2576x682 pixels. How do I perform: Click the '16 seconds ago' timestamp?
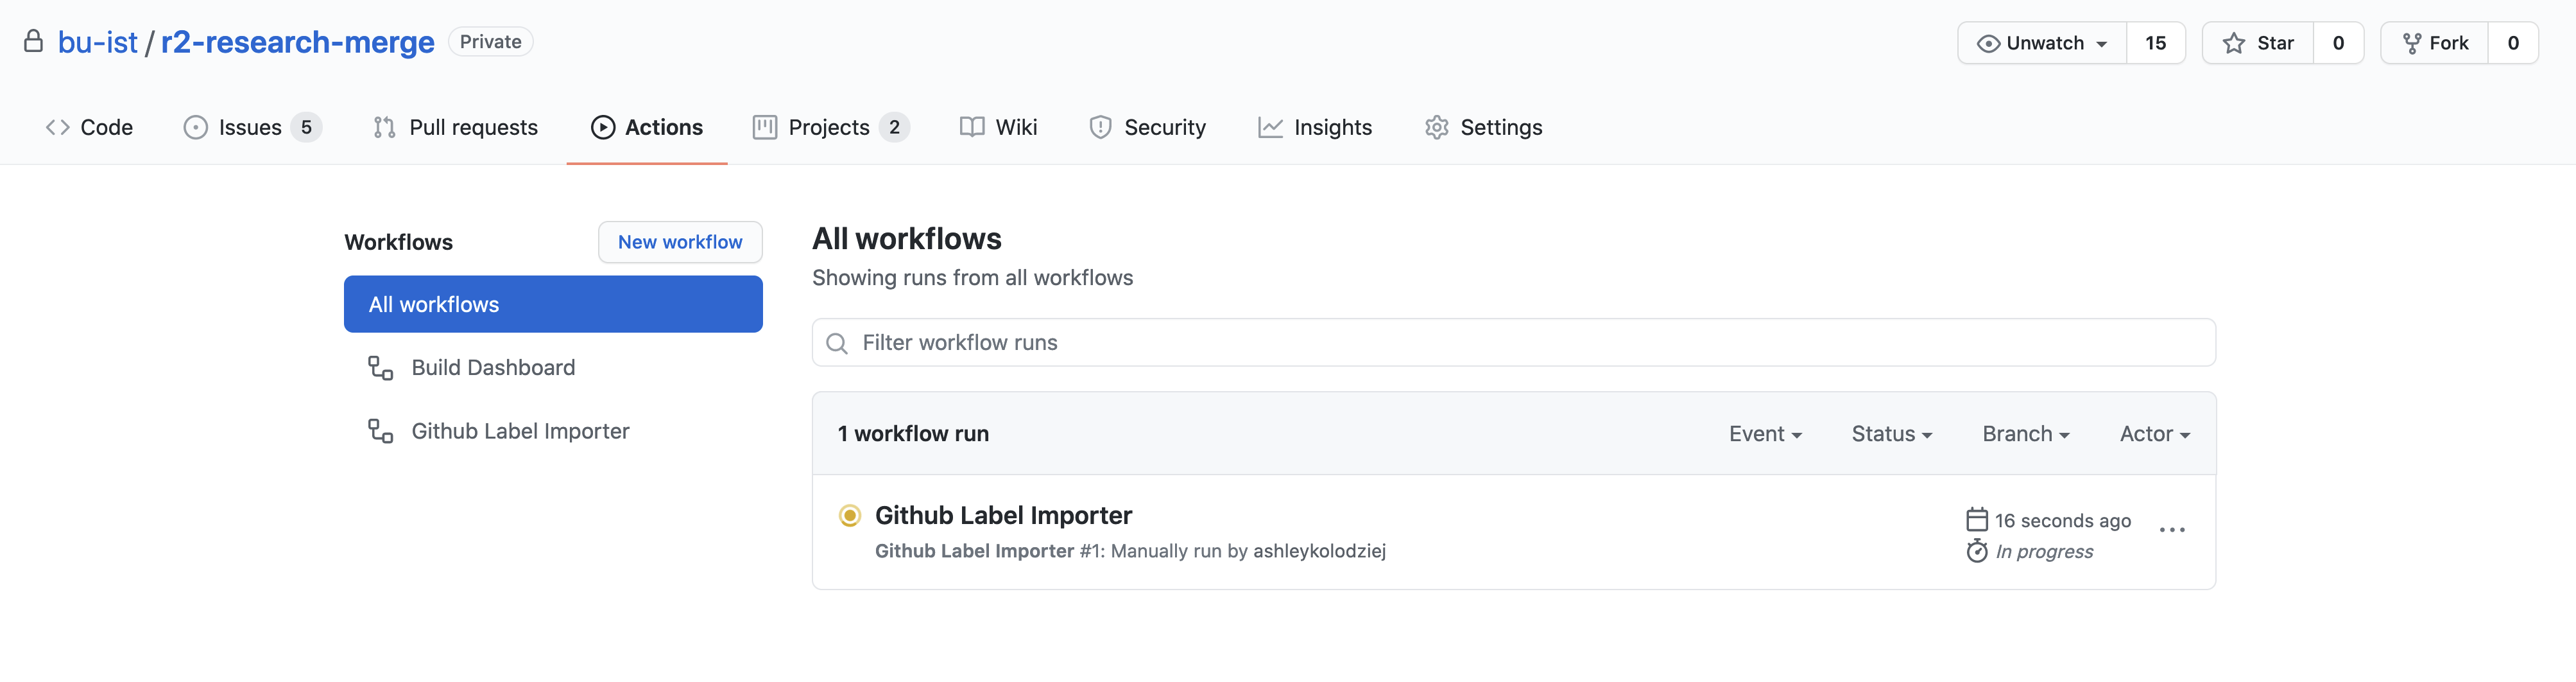pos(2062,521)
